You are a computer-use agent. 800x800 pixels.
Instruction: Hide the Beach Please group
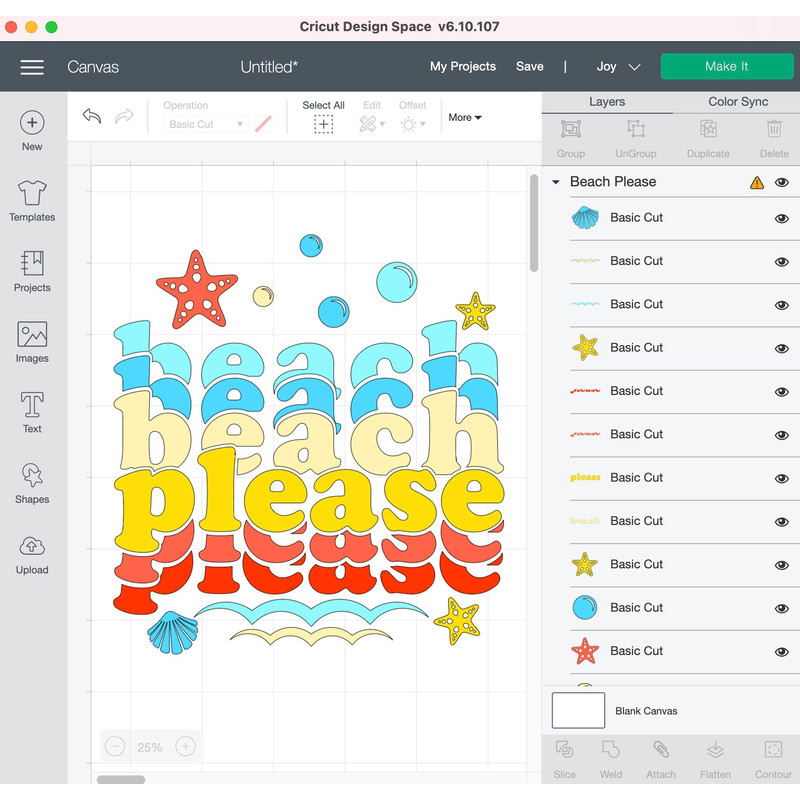(782, 182)
